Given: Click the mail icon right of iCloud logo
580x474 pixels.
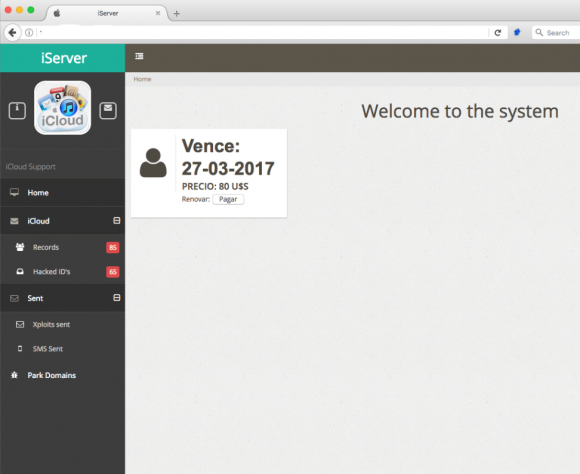Looking at the screenshot, I should [x=108, y=111].
